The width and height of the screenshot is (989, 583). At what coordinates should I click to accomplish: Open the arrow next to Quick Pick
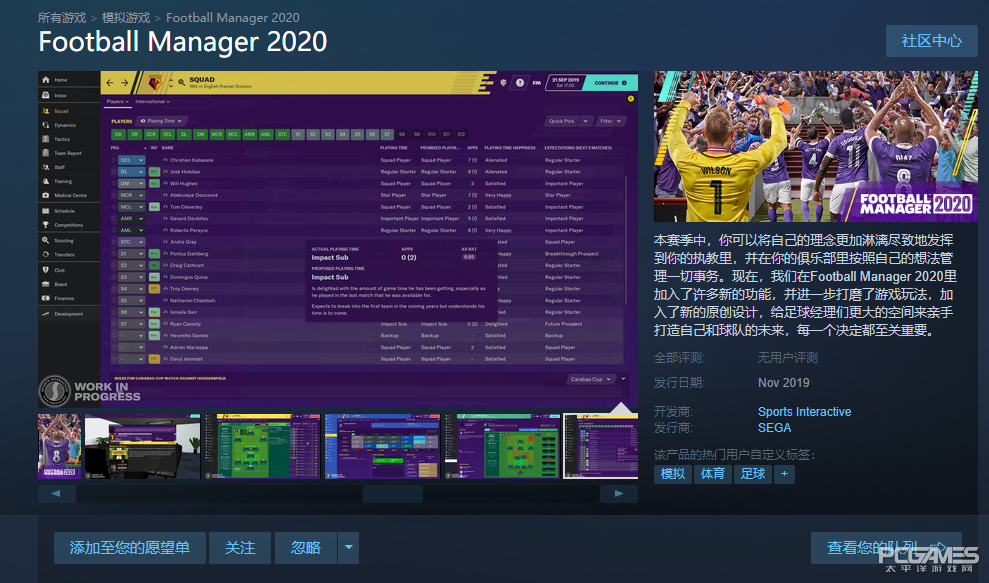(585, 121)
